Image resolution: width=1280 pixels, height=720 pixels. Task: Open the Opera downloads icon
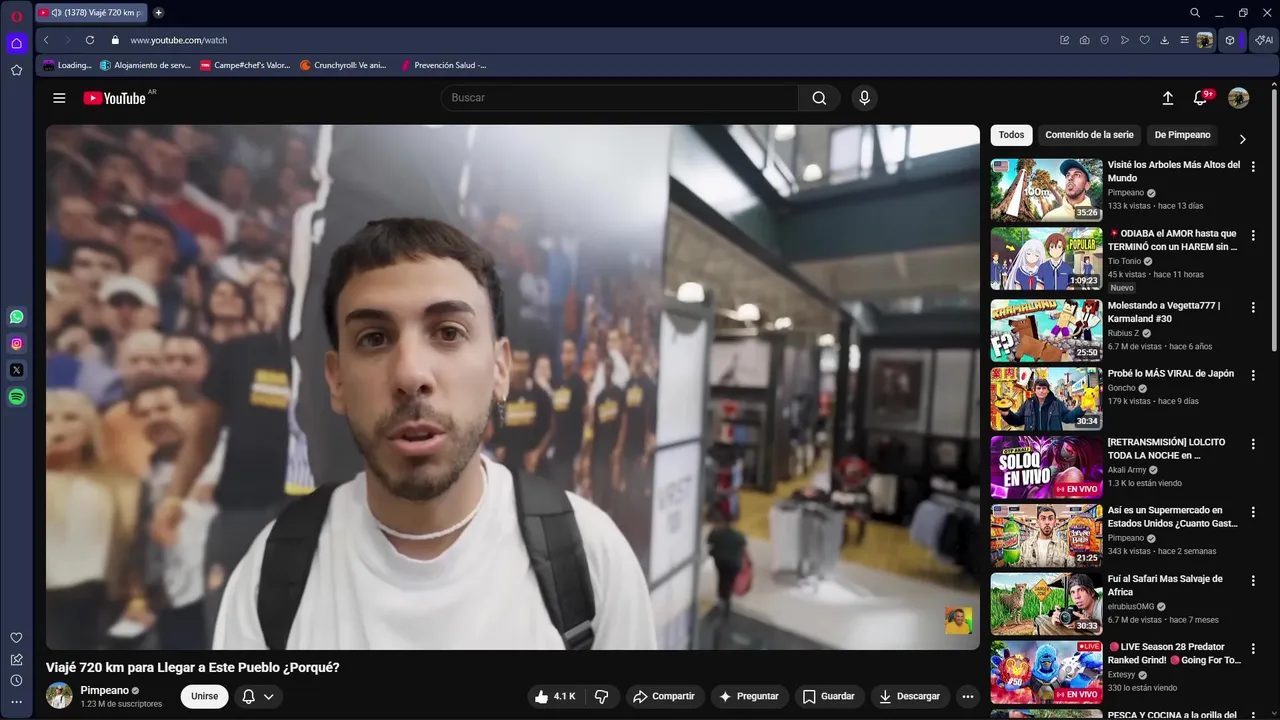(x=1165, y=40)
